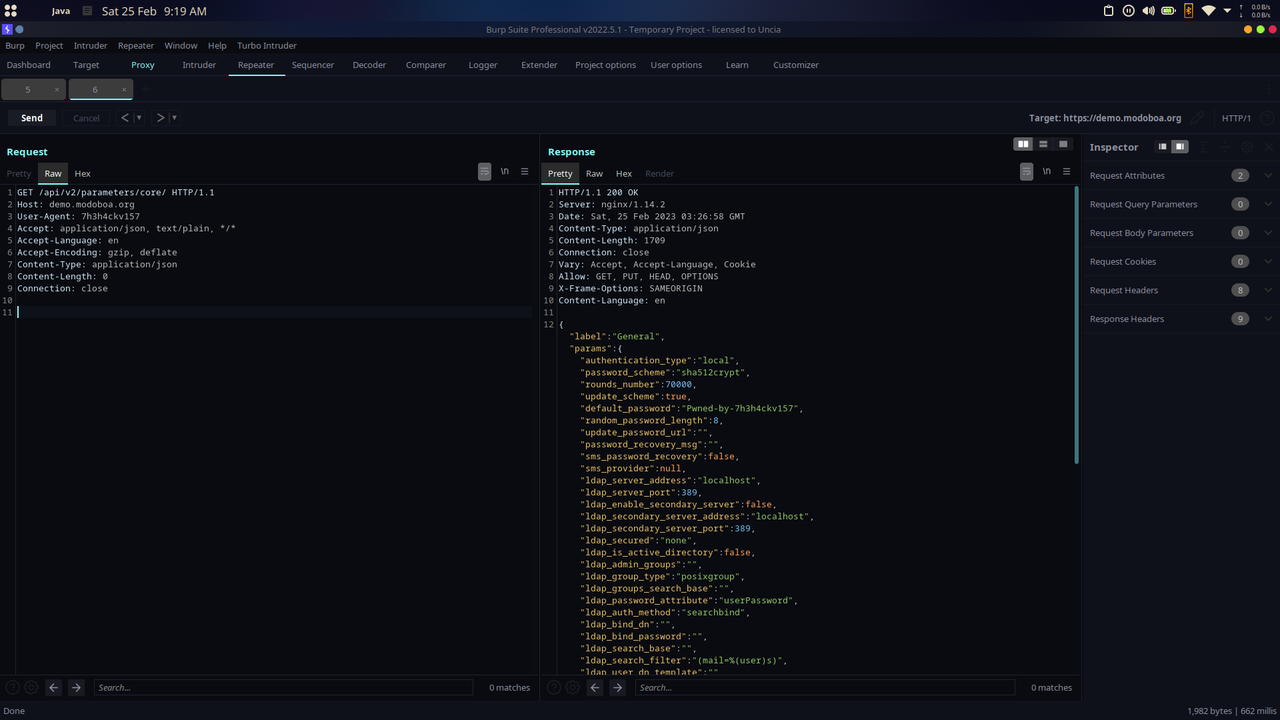1280x720 pixels.
Task: Send the request
Action: (32, 118)
